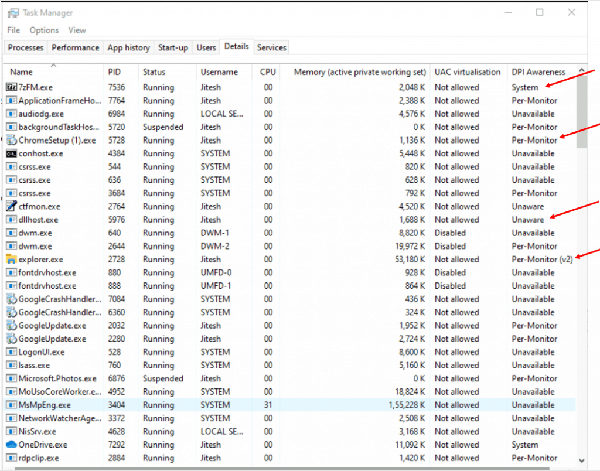Switch to the Performance tab
The width and height of the screenshot is (600, 471).
pyautogui.click(x=75, y=47)
